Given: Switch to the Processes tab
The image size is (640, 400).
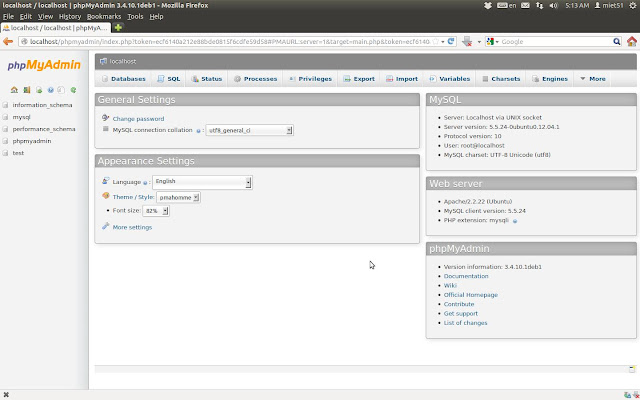Looking at the screenshot, I should point(256,79).
